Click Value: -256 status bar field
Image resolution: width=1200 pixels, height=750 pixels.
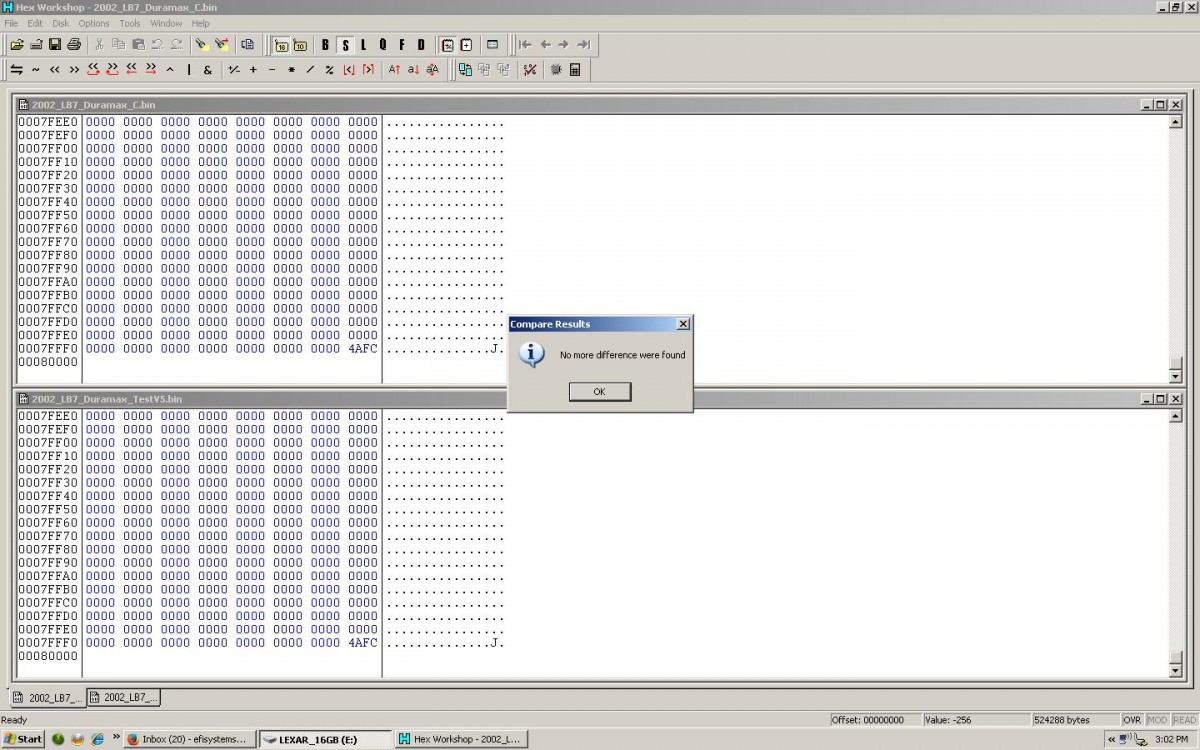(x=976, y=720)
